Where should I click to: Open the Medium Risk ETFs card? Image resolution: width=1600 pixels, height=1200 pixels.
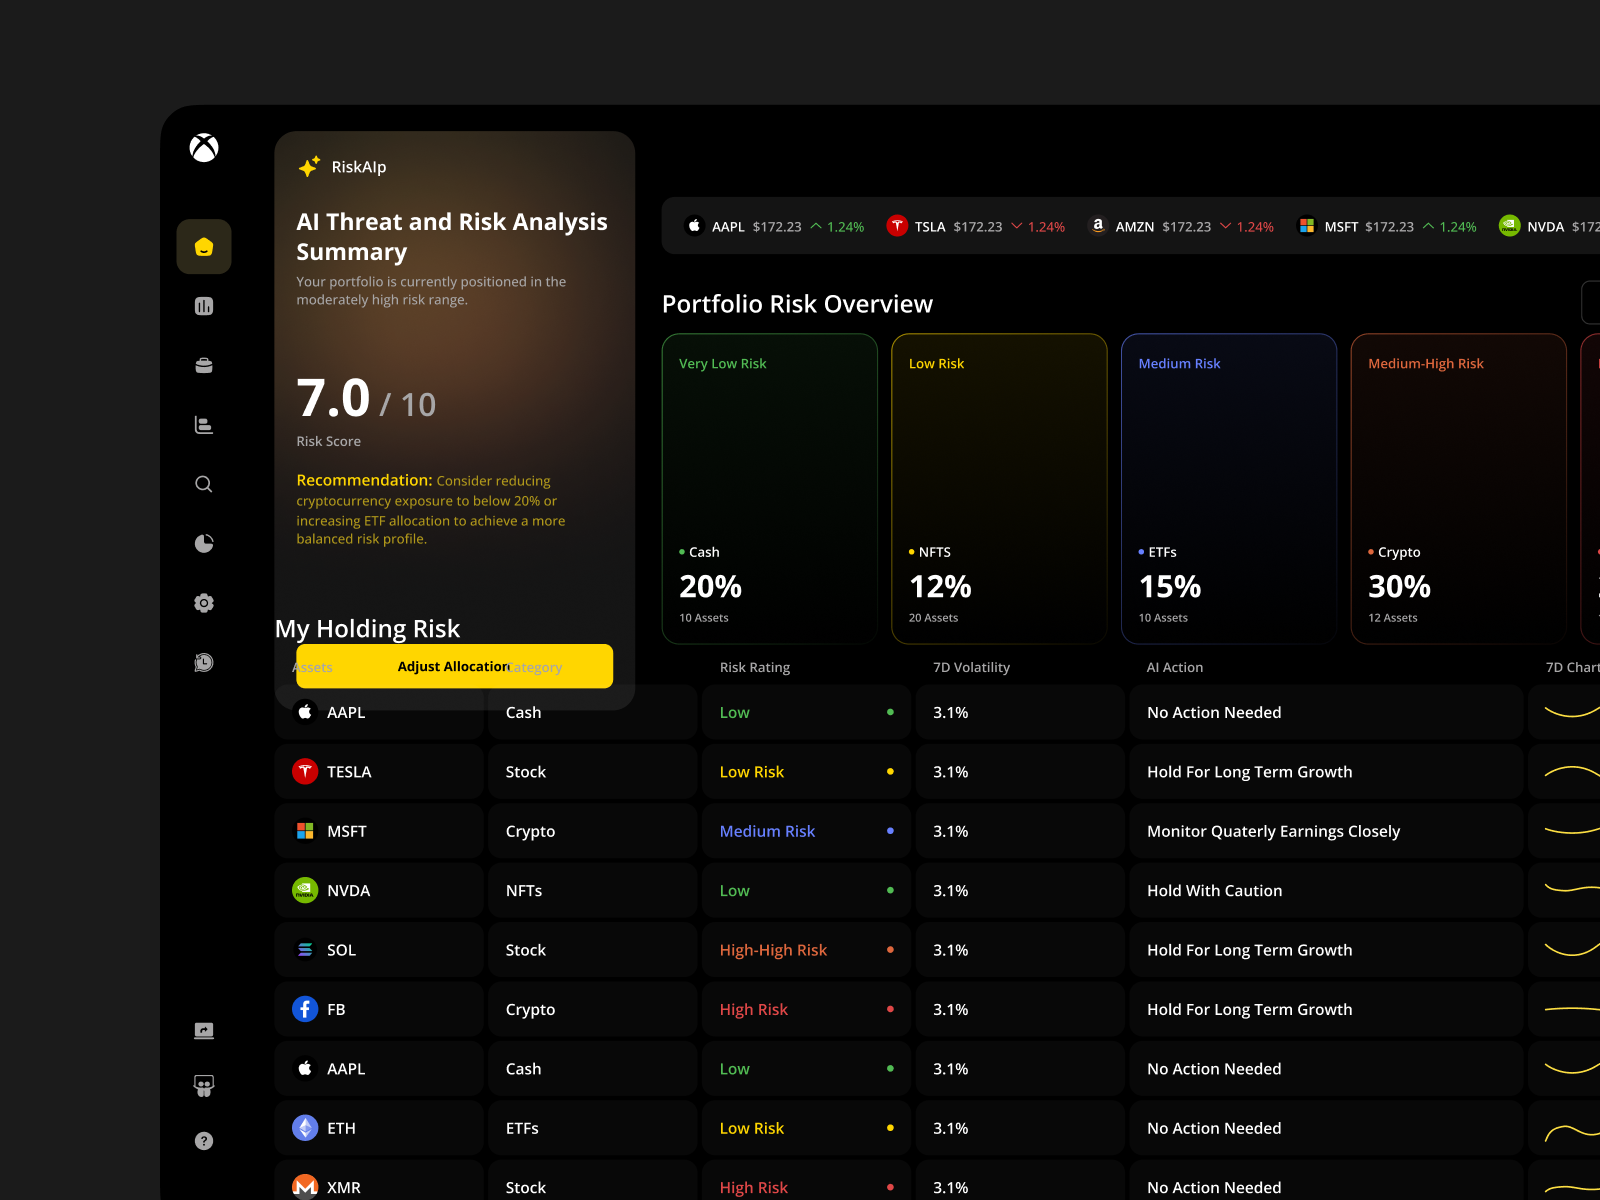(x=1229, y=490)
